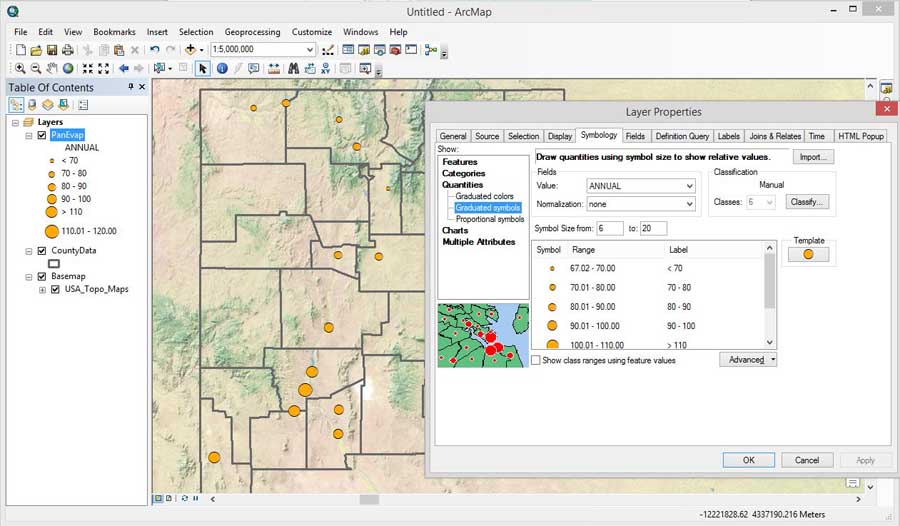Select the Zoom In tool

[x=20, y=68]
